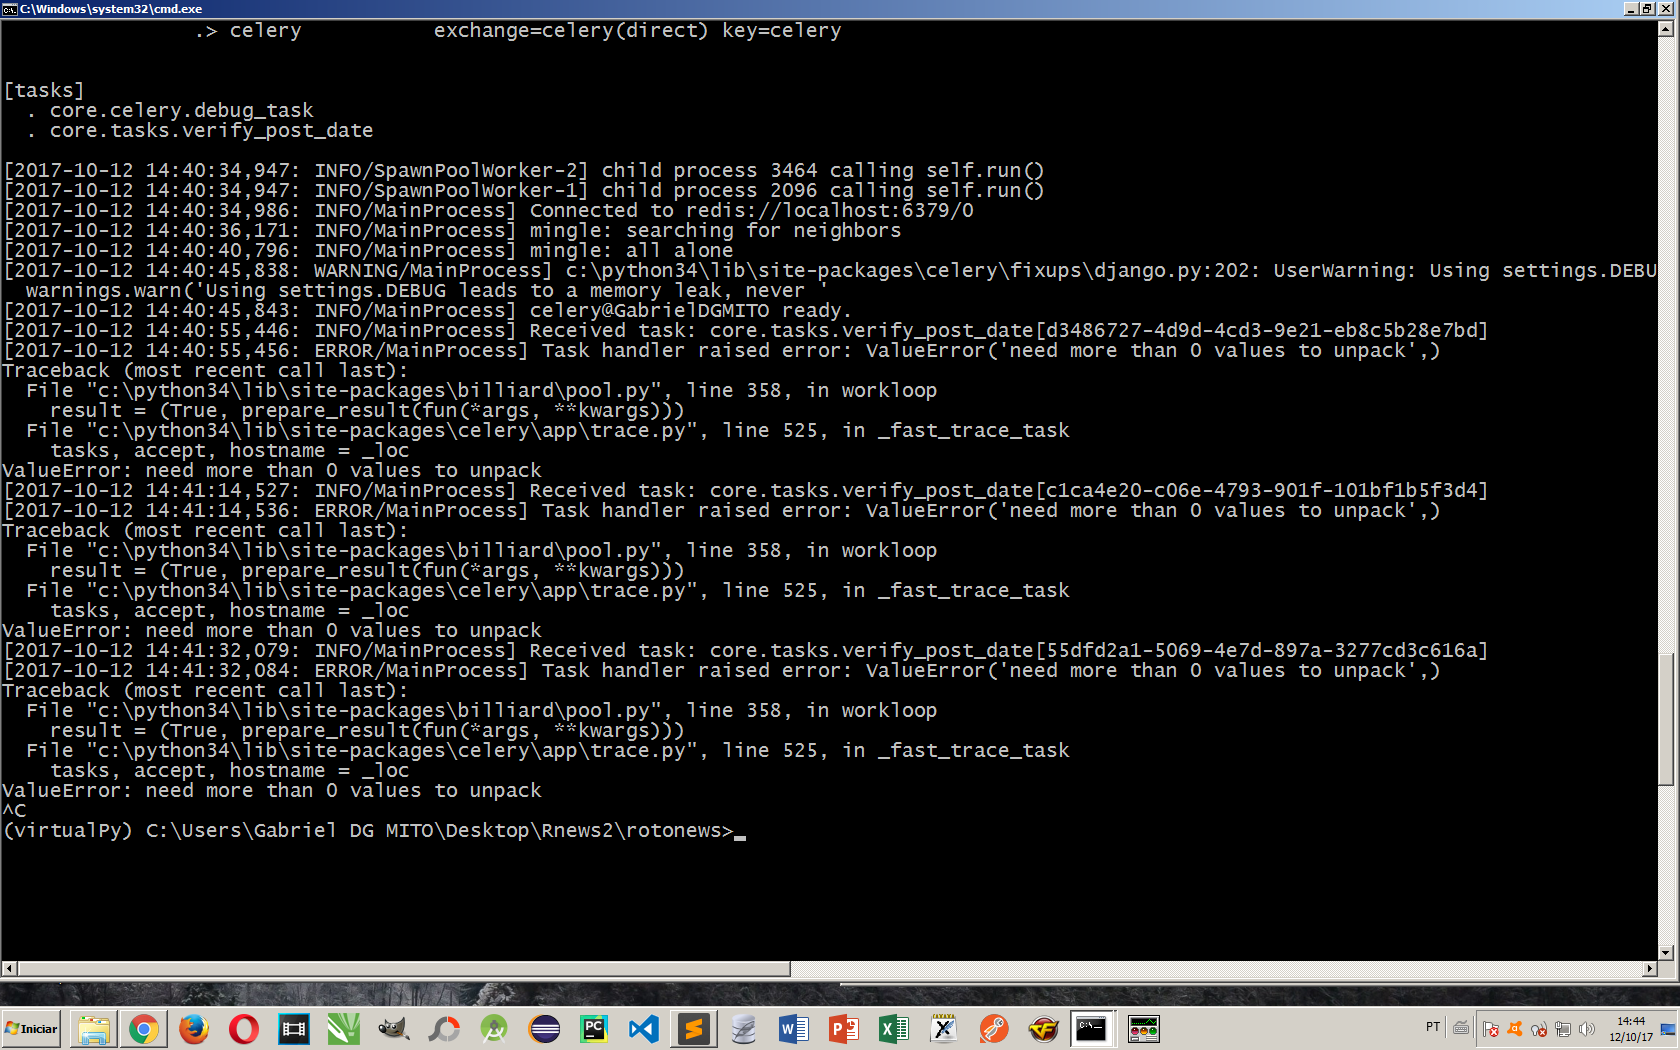
Task: Launch GIMP from the taskbar
Action: (x=394, y=1029)
